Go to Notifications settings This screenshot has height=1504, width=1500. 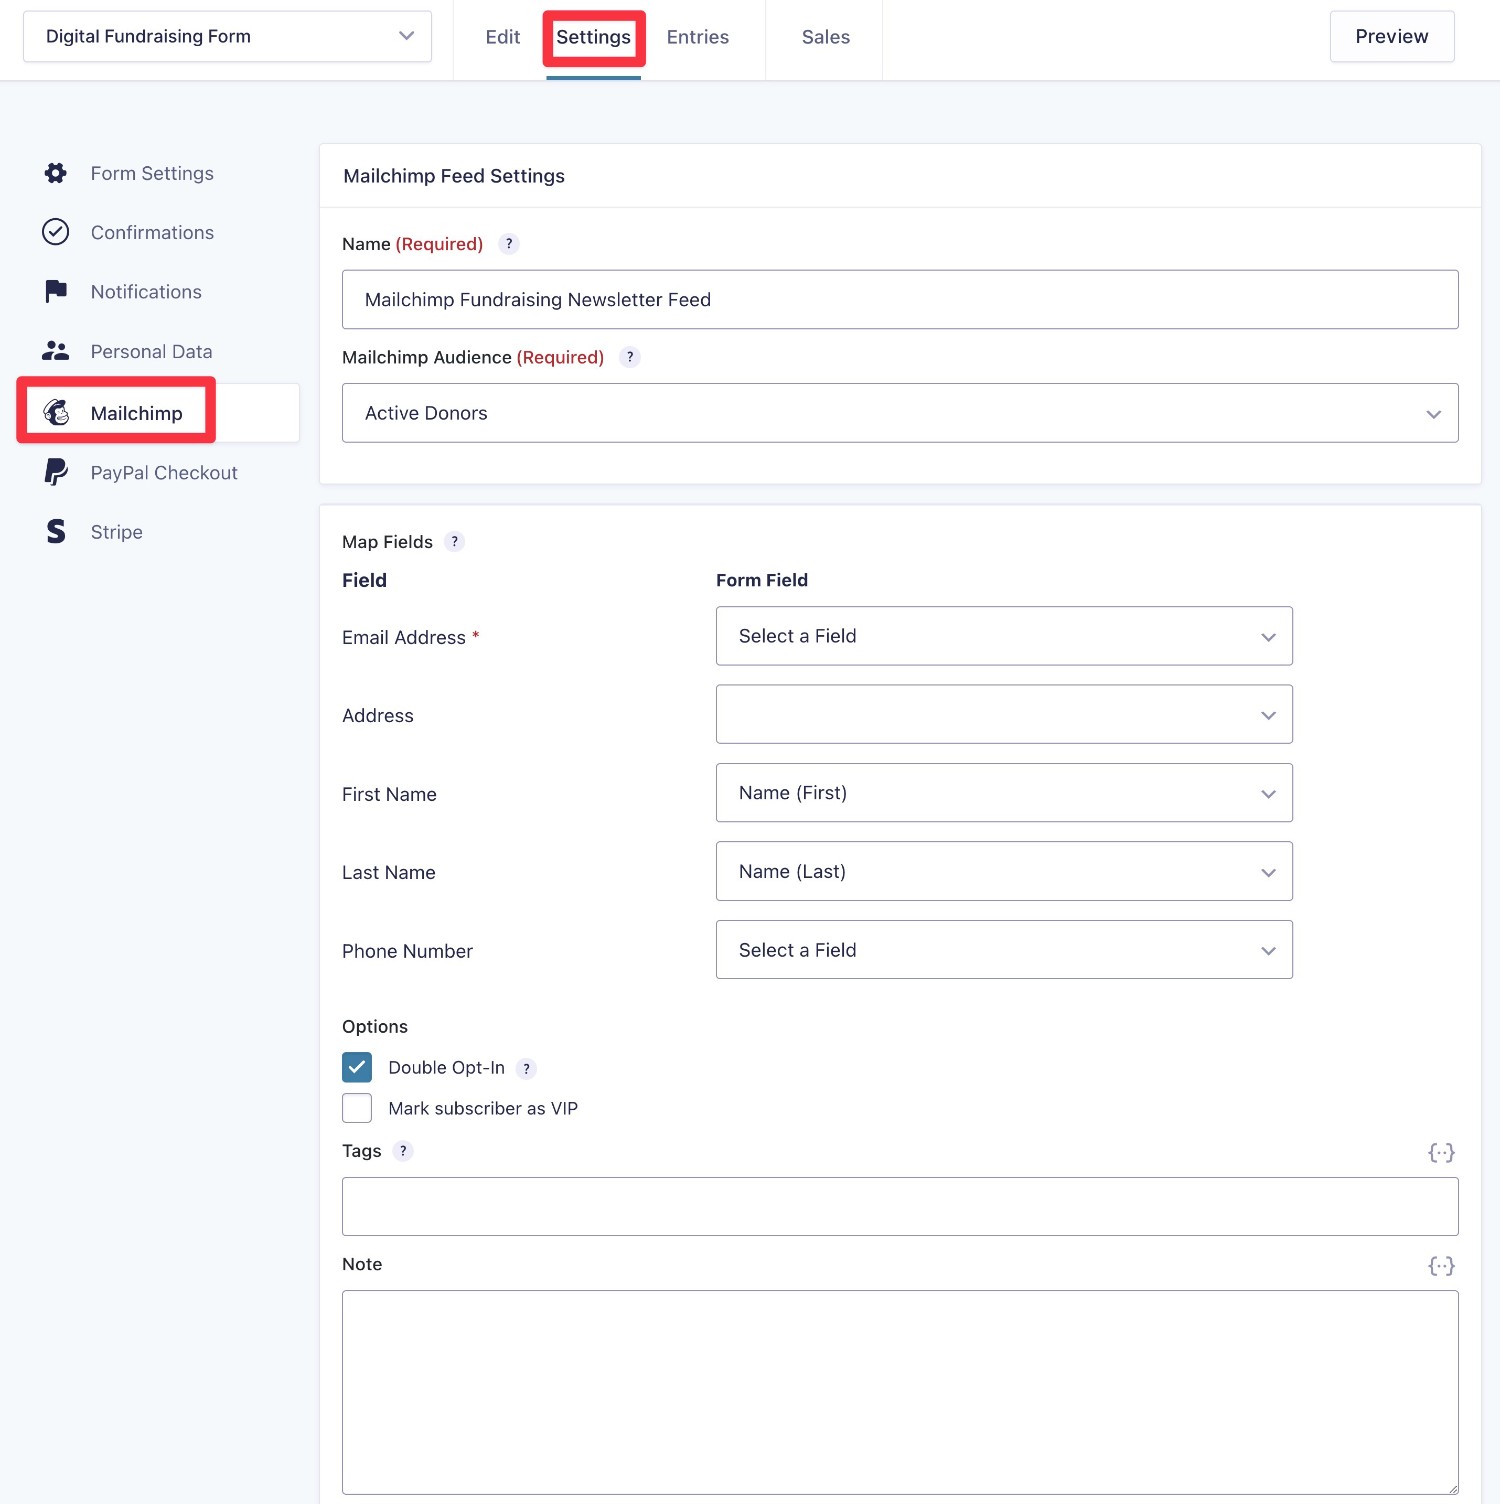[x=146, y=292]
